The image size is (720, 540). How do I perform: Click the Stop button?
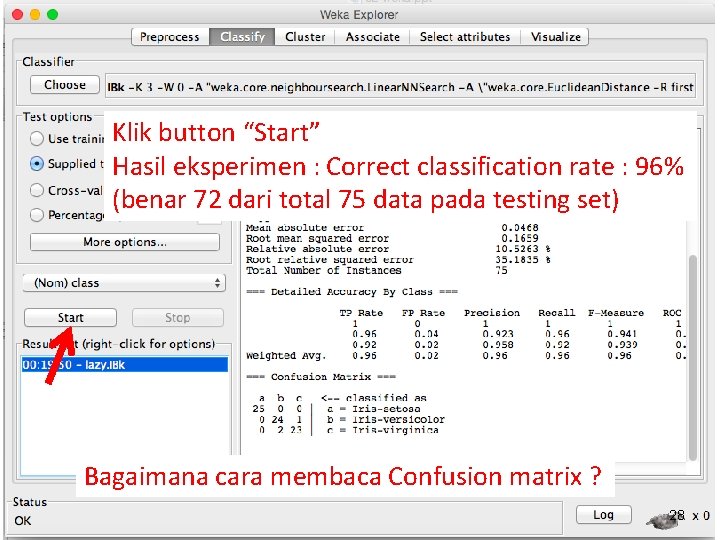(x=178, y=318)
